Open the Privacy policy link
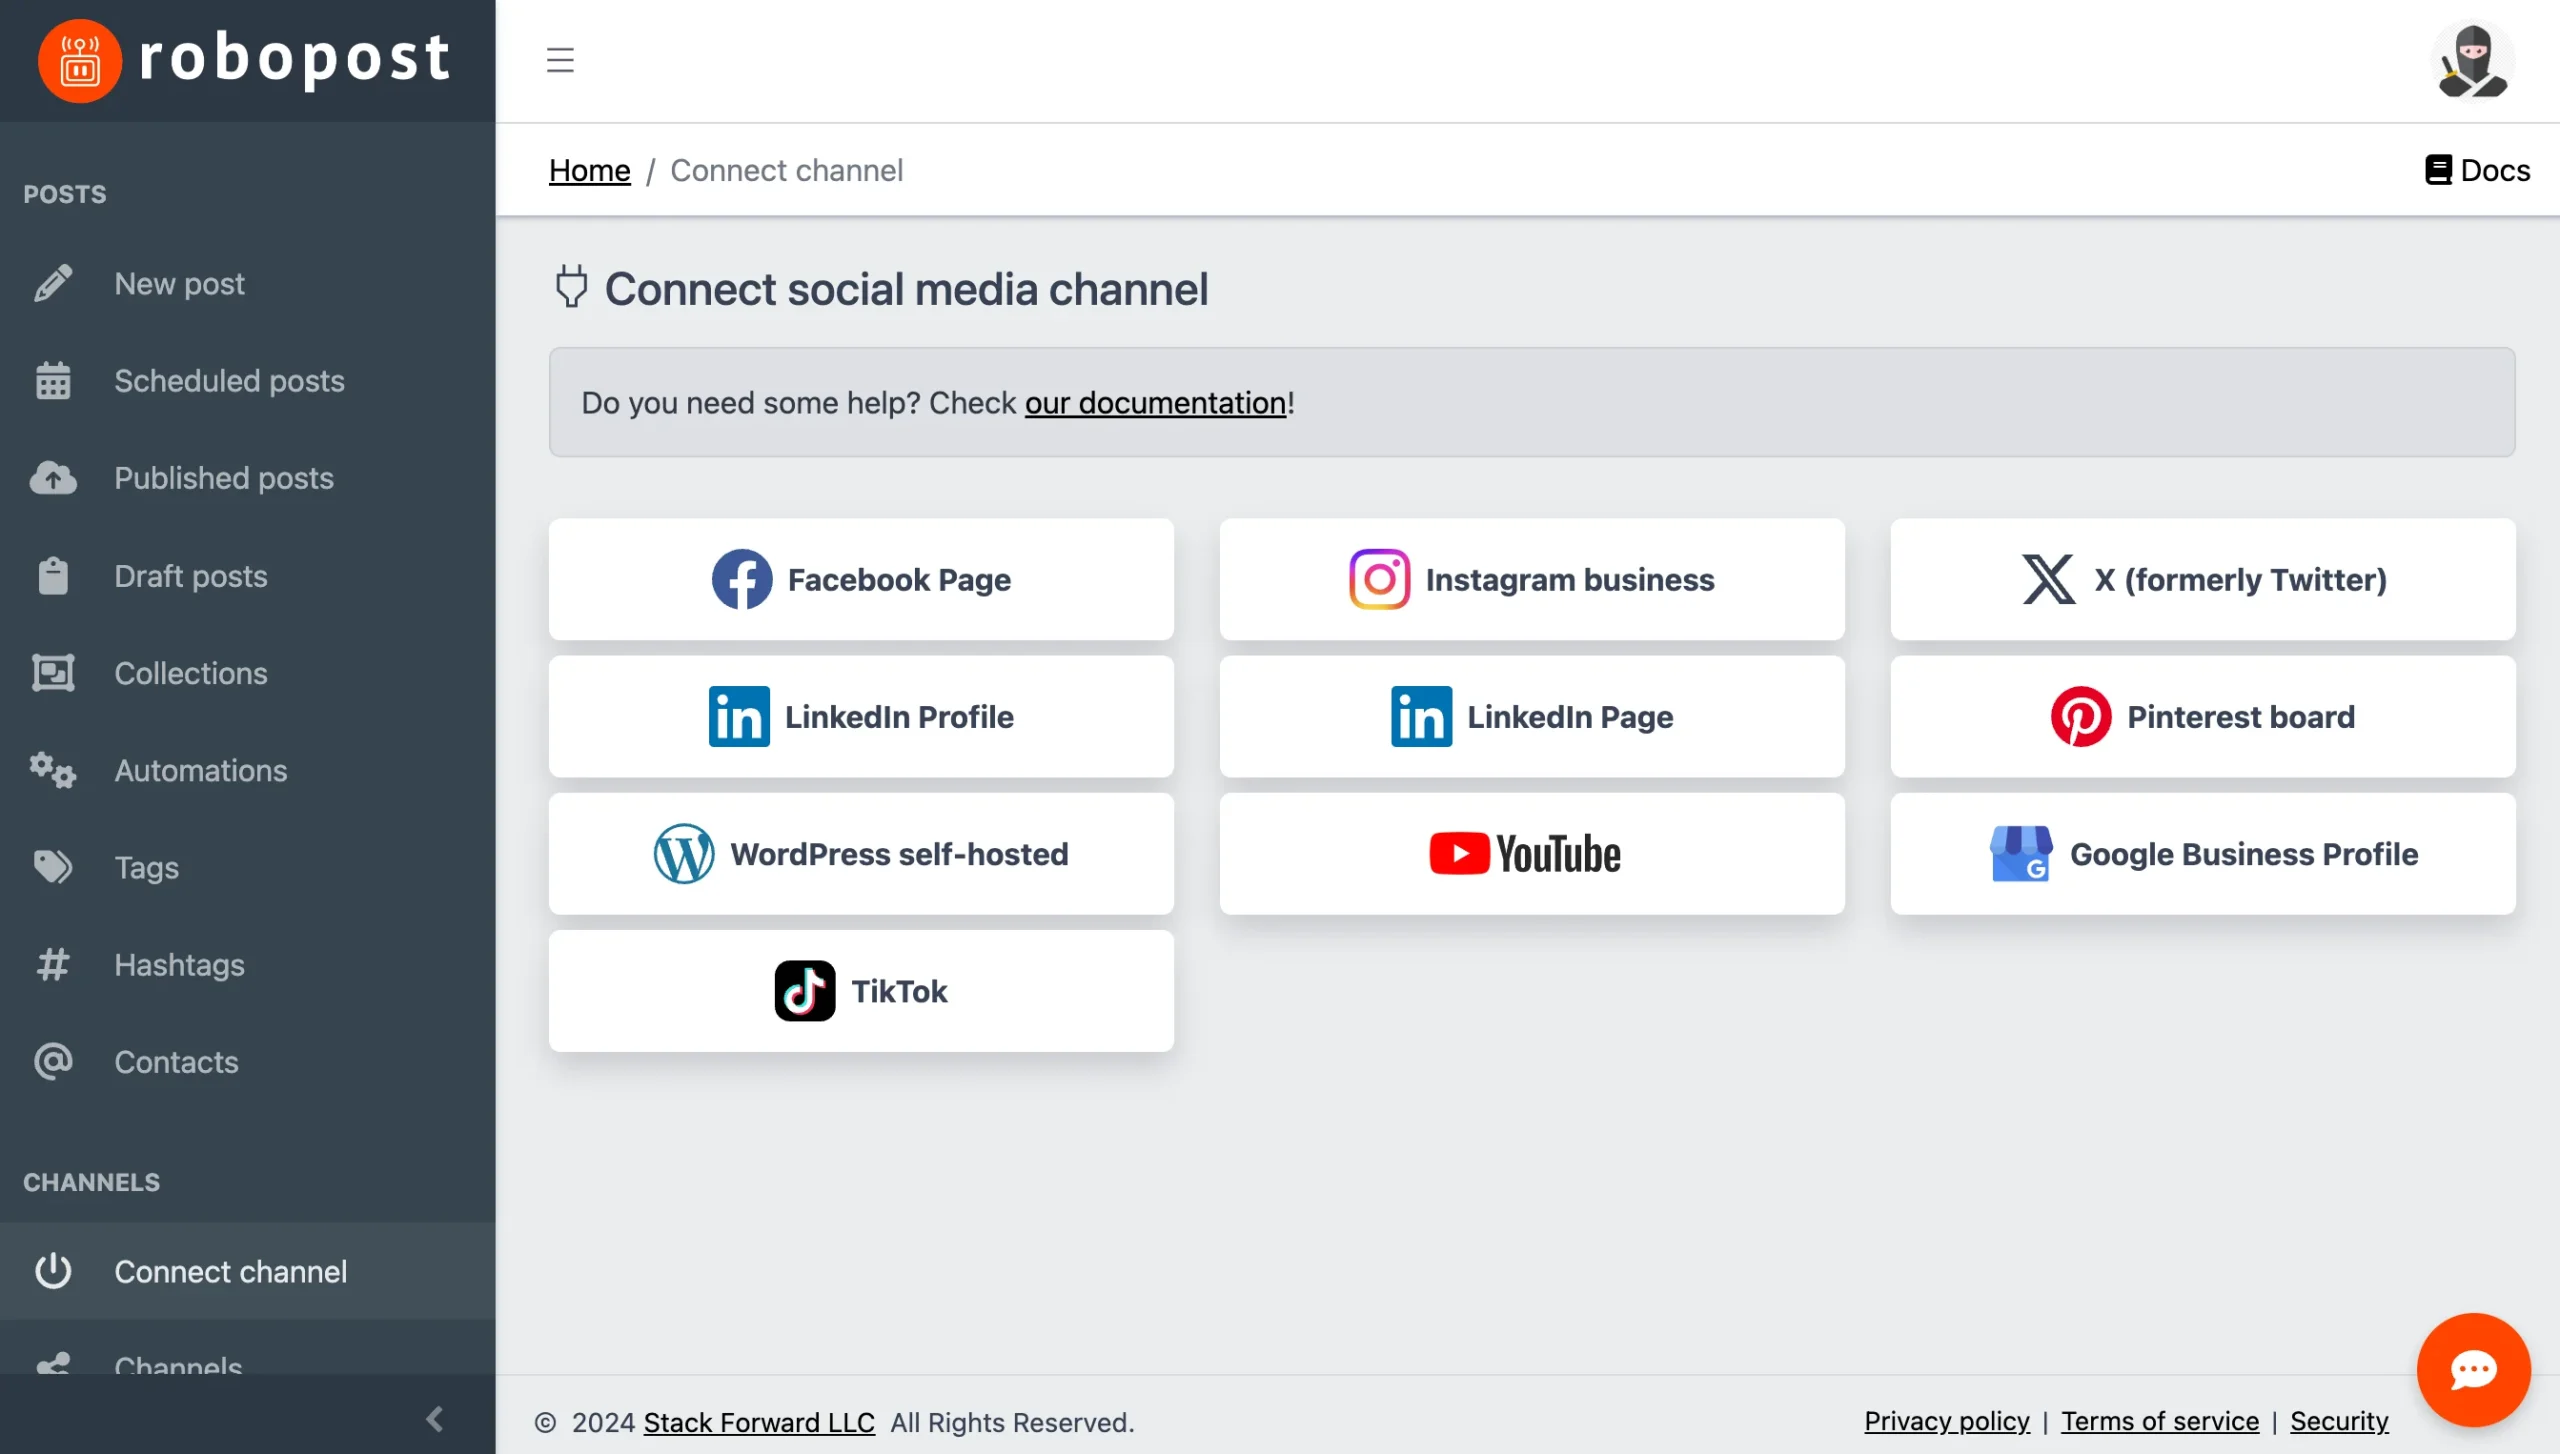Image resolution: width=2560 pixels, height=1454 pixels. click(1947, 1421)
